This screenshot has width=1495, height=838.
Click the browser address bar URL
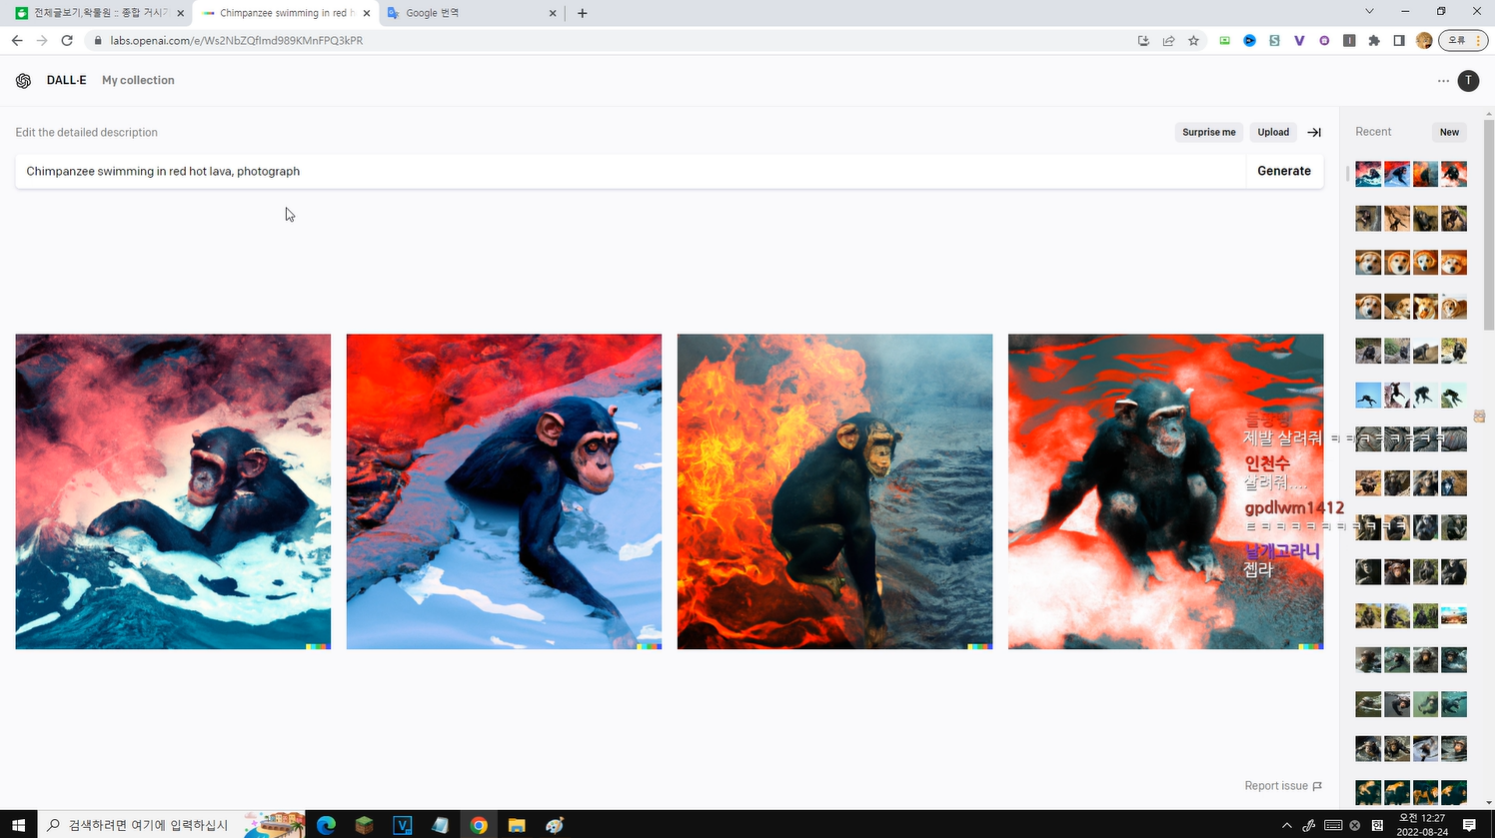(x=236, y=41)
